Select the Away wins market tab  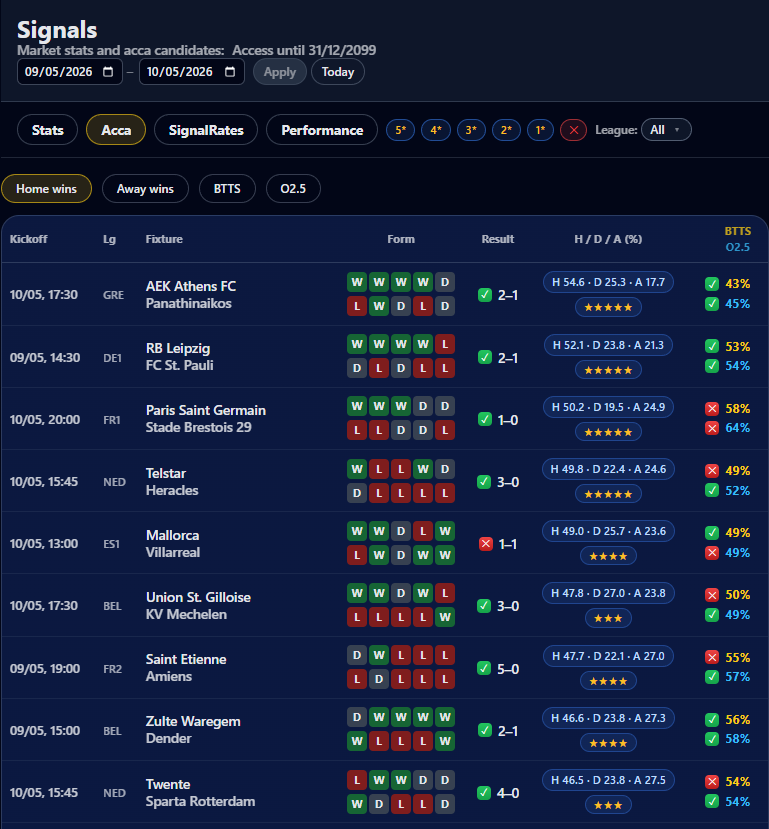click(145, 189)
